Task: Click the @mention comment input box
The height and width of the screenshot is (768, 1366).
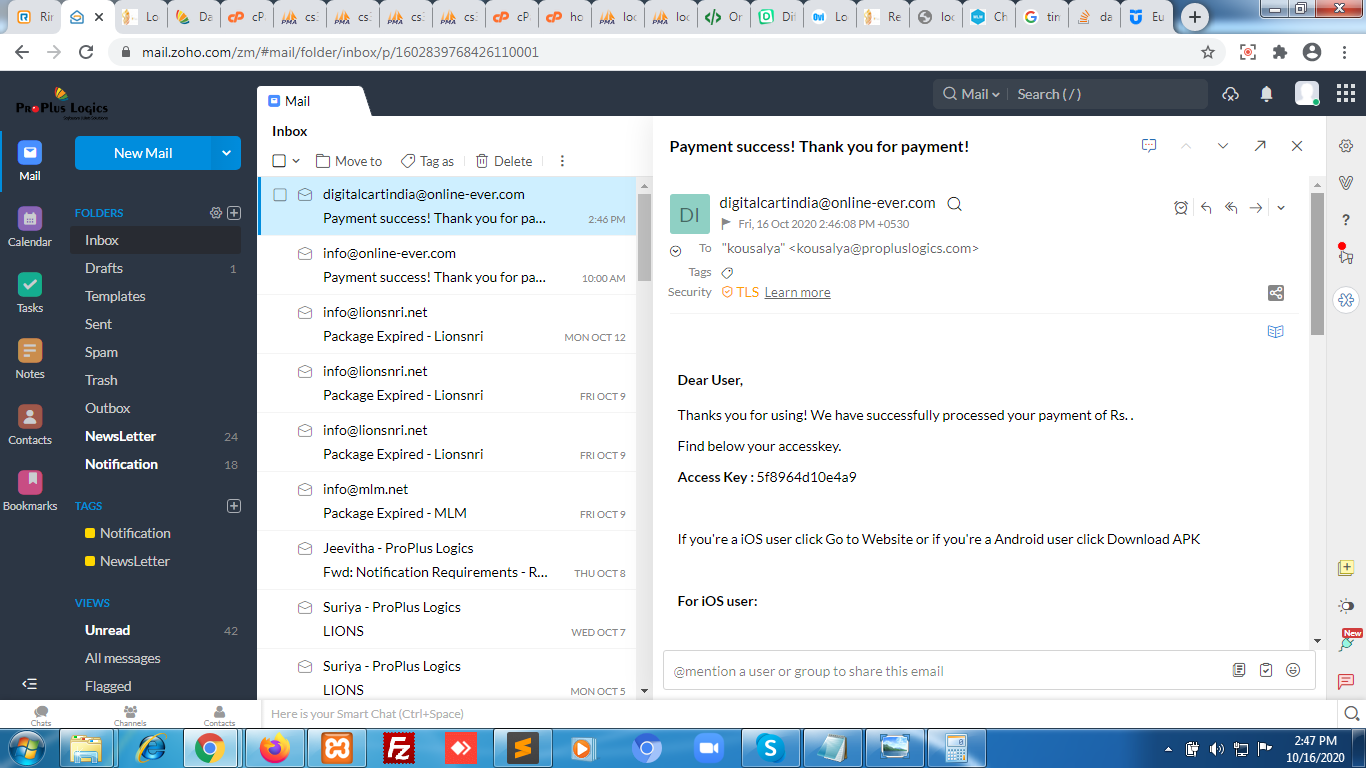Action: pyautogui.click(x=945, y=671)
